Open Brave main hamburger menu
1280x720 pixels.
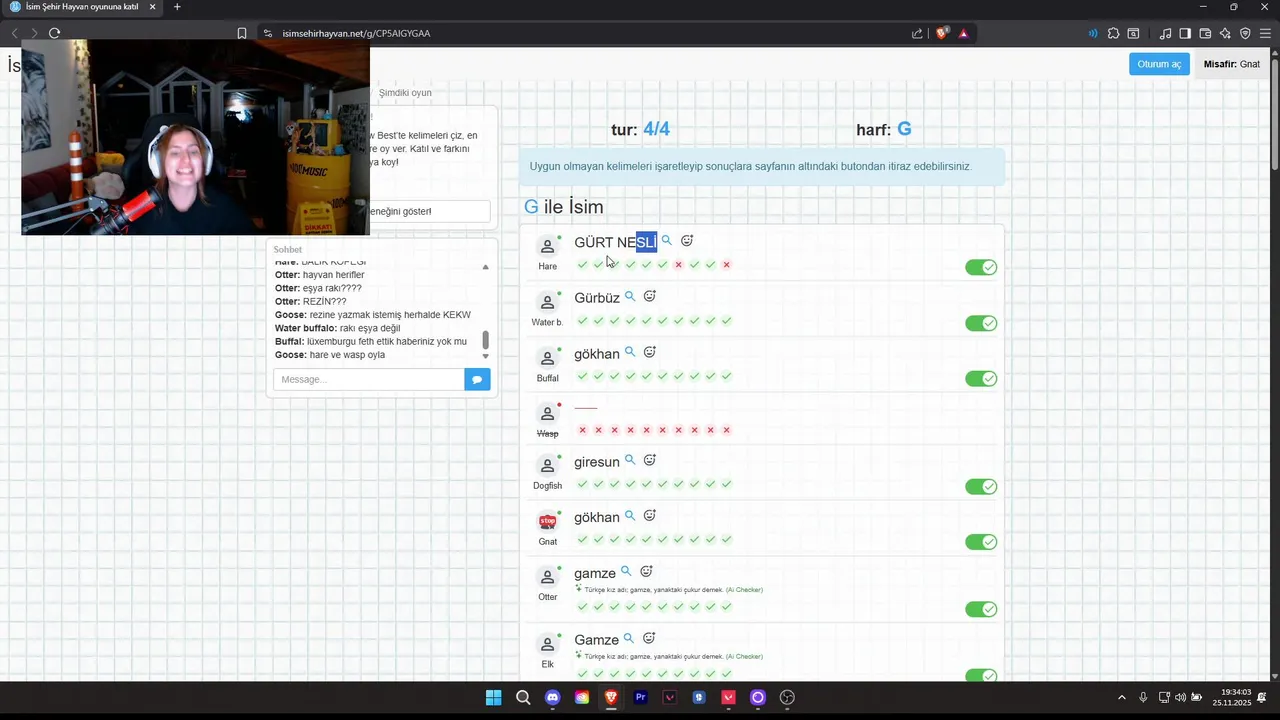coord(1265,33)
